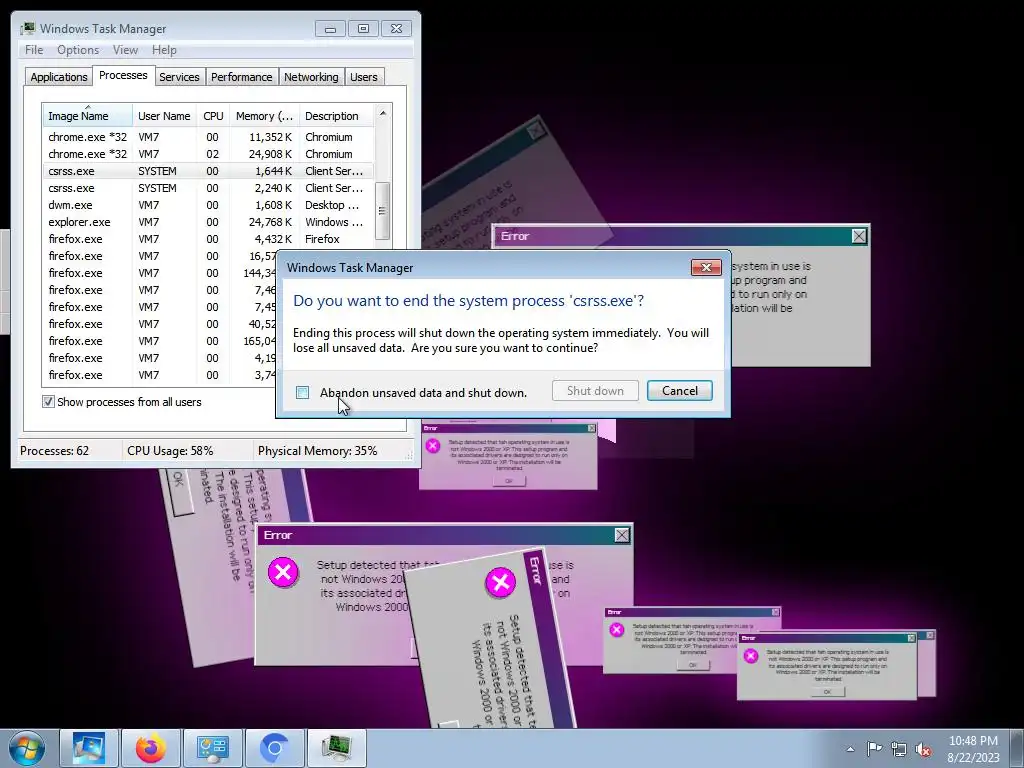Select firefox.exe row using 4,432 K
Image resolution: width=1024 pixels, height=768 pixels.
(x=208, y=239)
